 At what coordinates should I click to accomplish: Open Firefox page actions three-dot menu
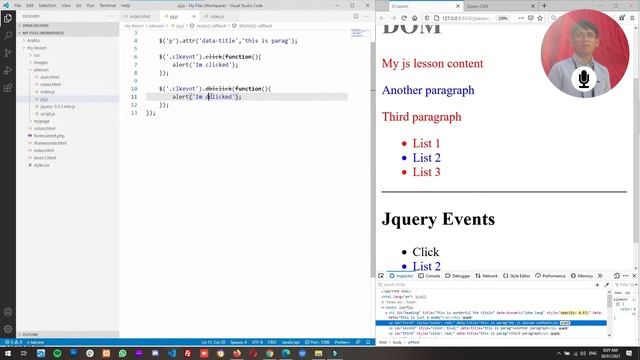coord(521,18)
